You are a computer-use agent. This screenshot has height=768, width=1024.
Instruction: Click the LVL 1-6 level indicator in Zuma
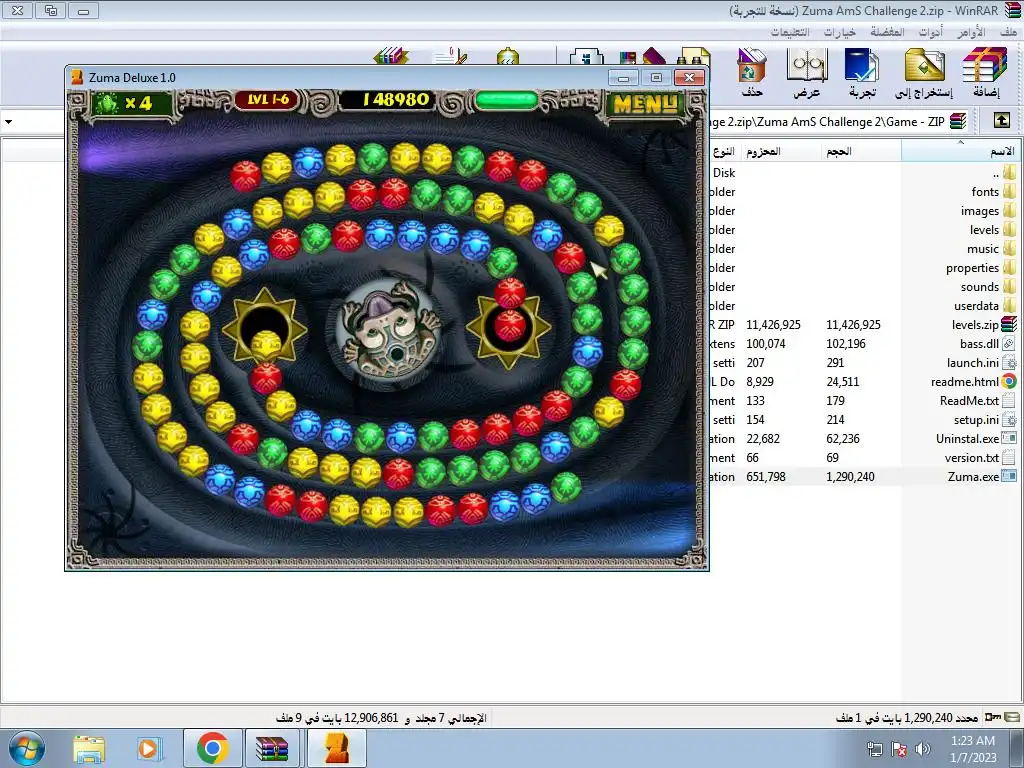coord(268,100)
